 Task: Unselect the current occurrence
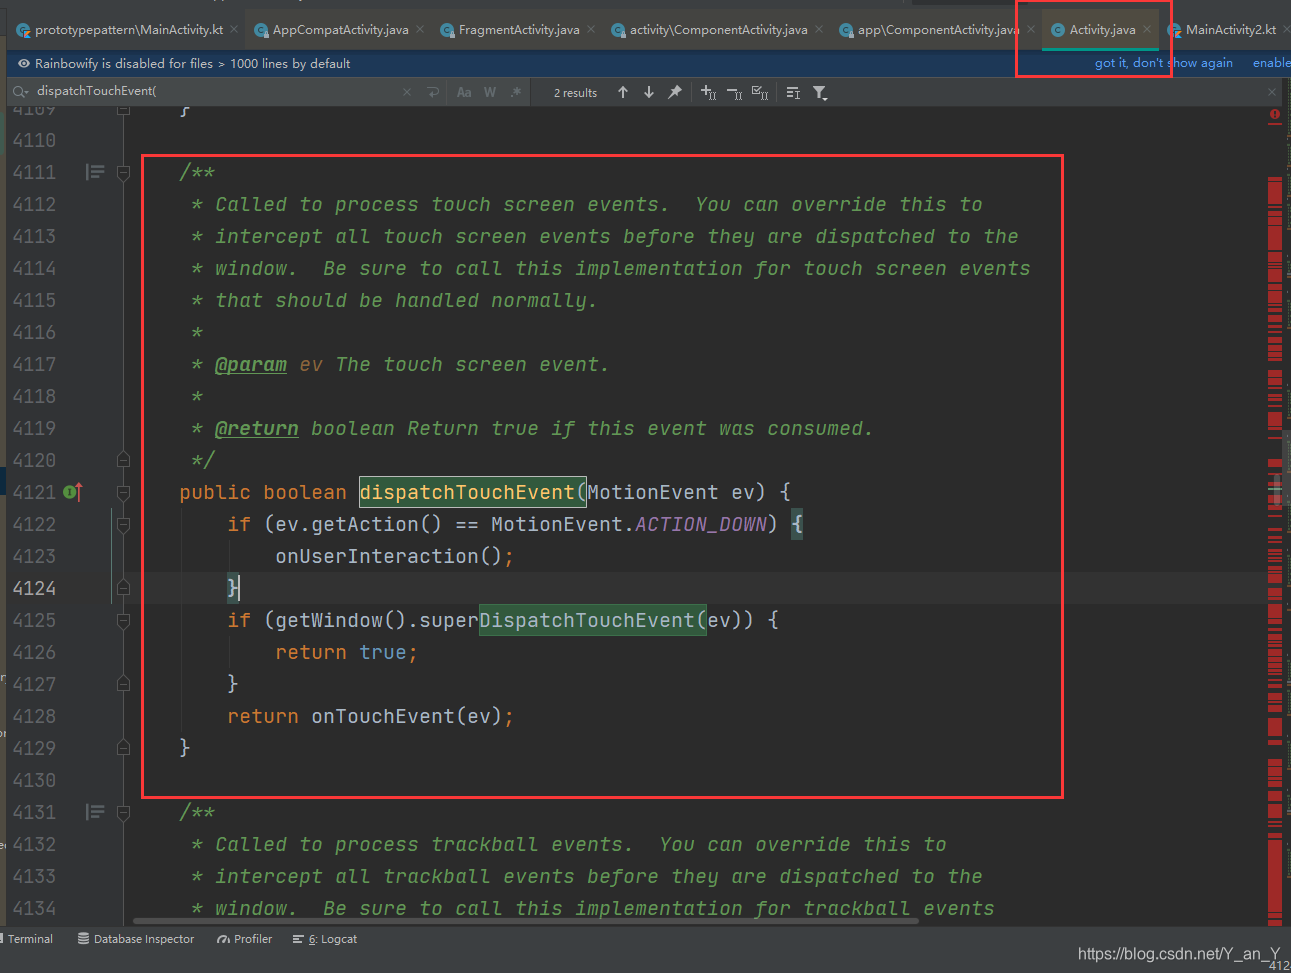(734, 92)
